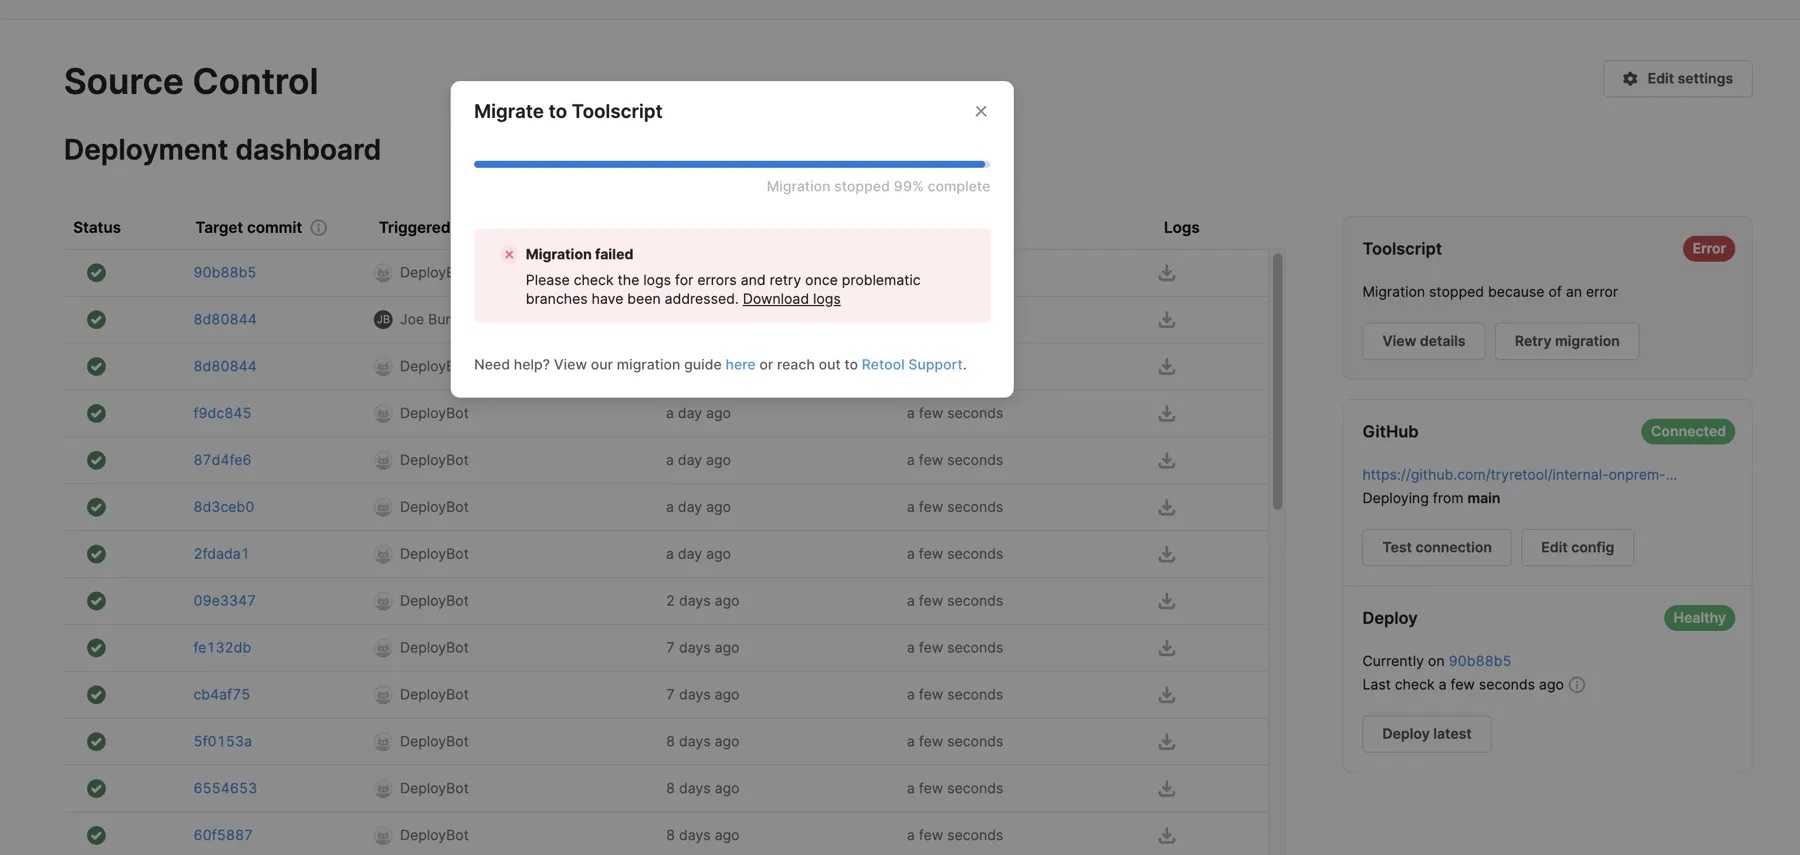Image resolution: width=1800 pixels, height=855 pixels.
Task: Download logs for commit 8d3ceb0
Action: [1167, 507]
